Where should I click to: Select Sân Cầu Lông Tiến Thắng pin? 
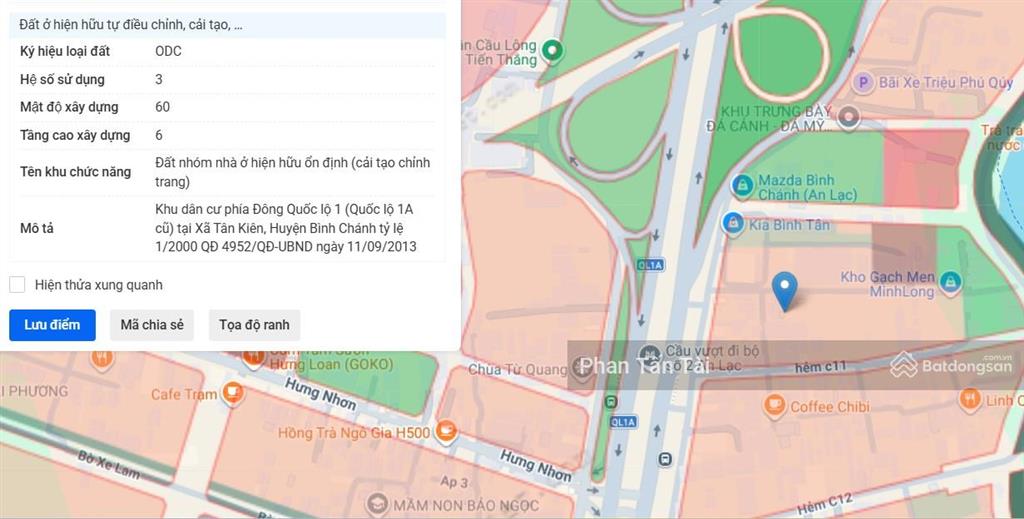pyautogui.click(x=552, y=51)
